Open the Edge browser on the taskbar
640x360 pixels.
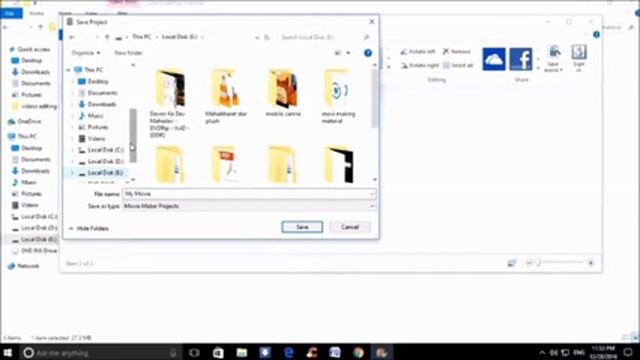pos(289,352)
